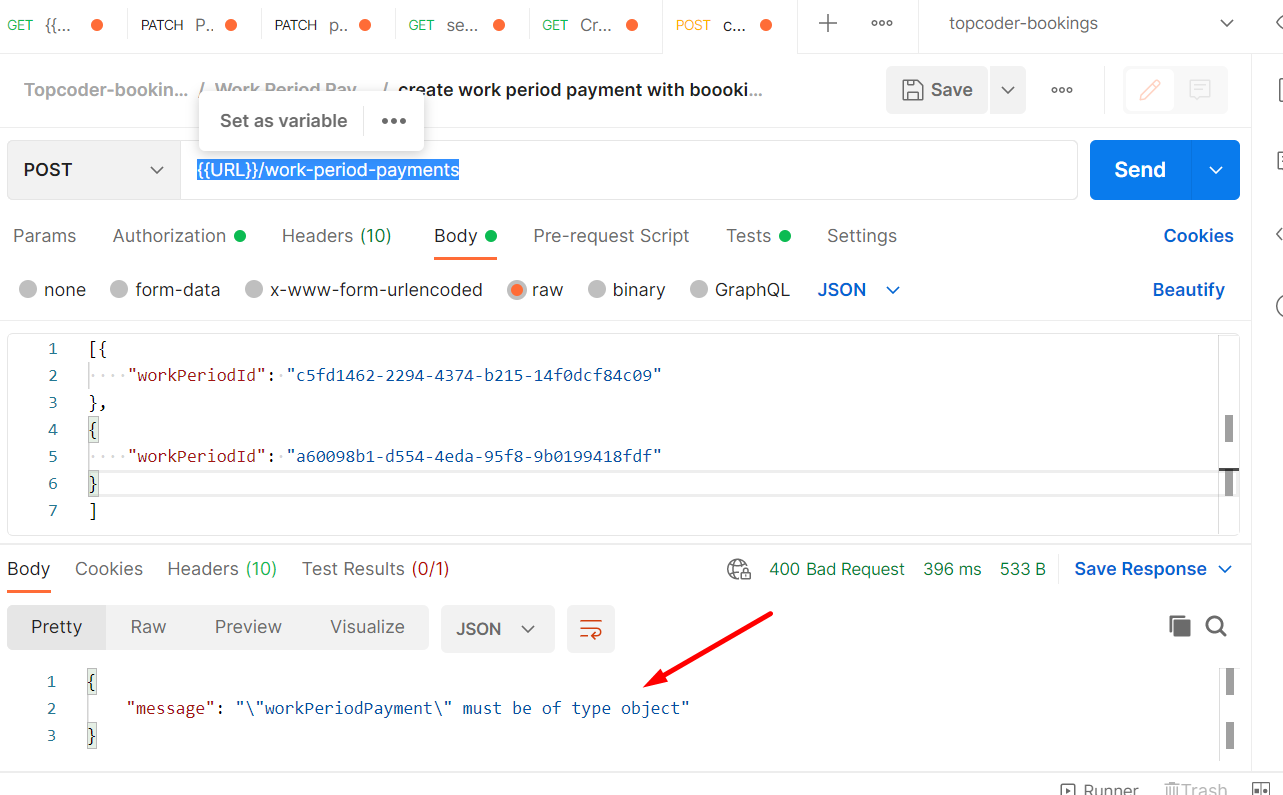Copy the response body to clipboard
The image size is (1283, 795).
tap(1180, 625)
